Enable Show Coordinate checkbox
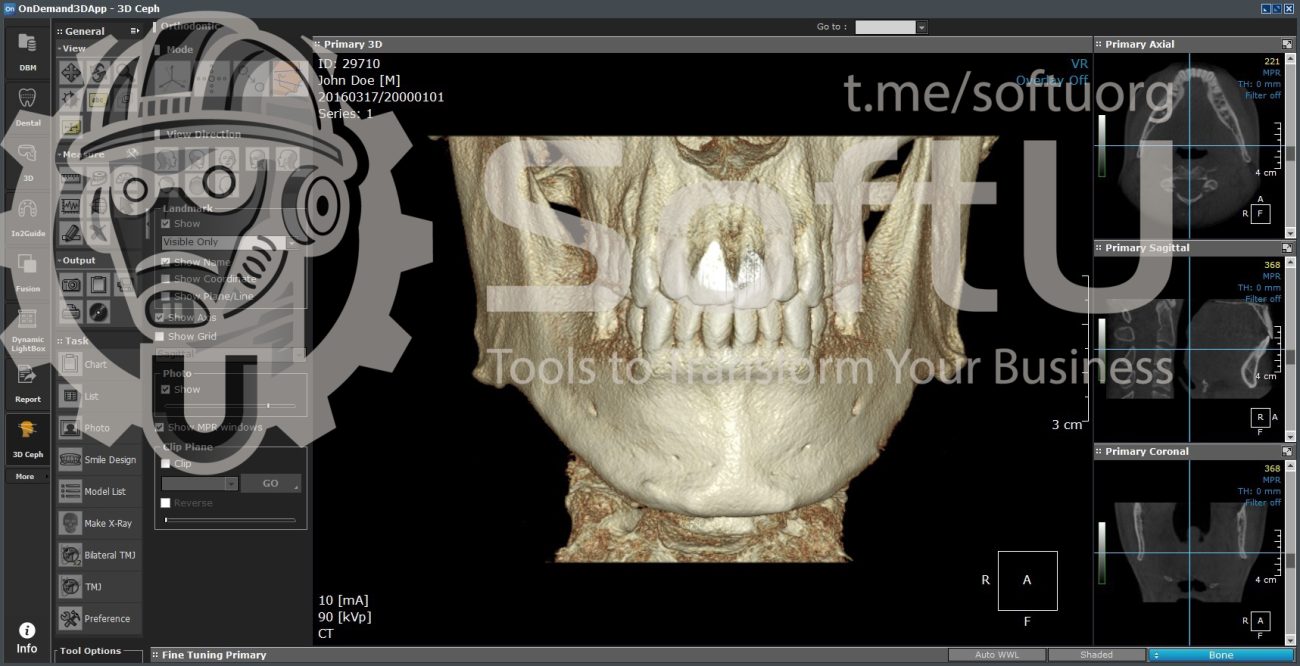The image size is (1300, 666). 166,279
